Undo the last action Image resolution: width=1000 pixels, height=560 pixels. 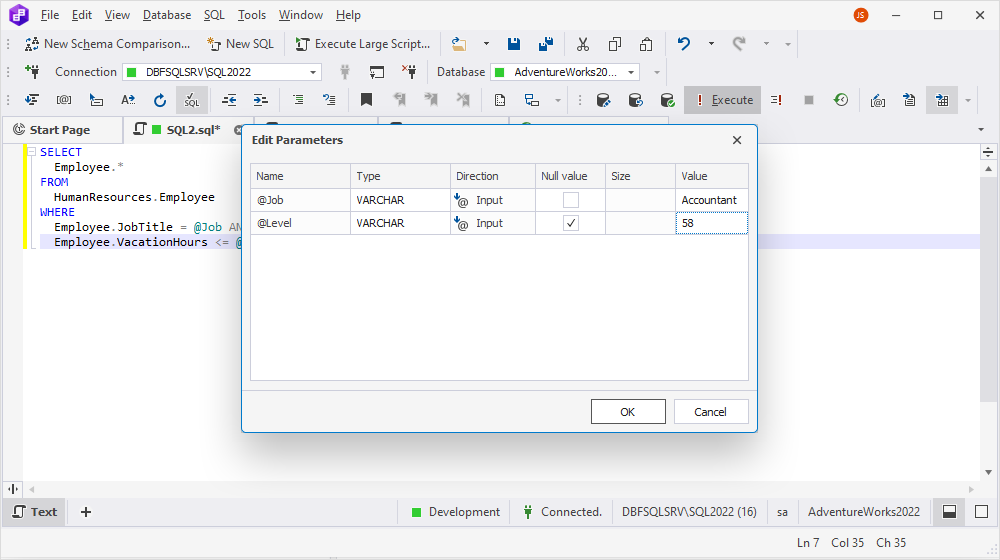[684, 44]
